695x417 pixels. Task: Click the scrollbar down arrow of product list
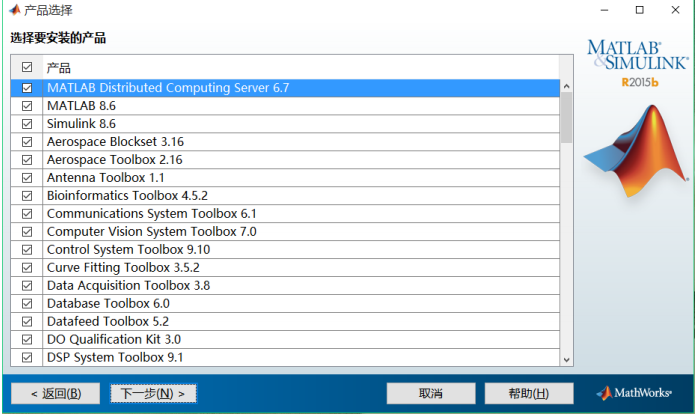pyautogui.click(x=566, y=360)
